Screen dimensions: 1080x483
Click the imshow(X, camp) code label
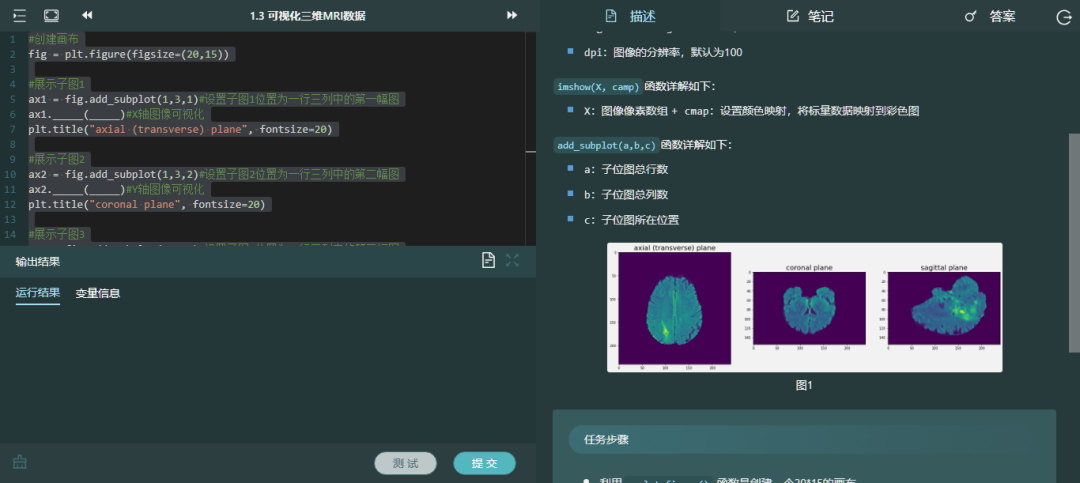(x=598, y=87)
